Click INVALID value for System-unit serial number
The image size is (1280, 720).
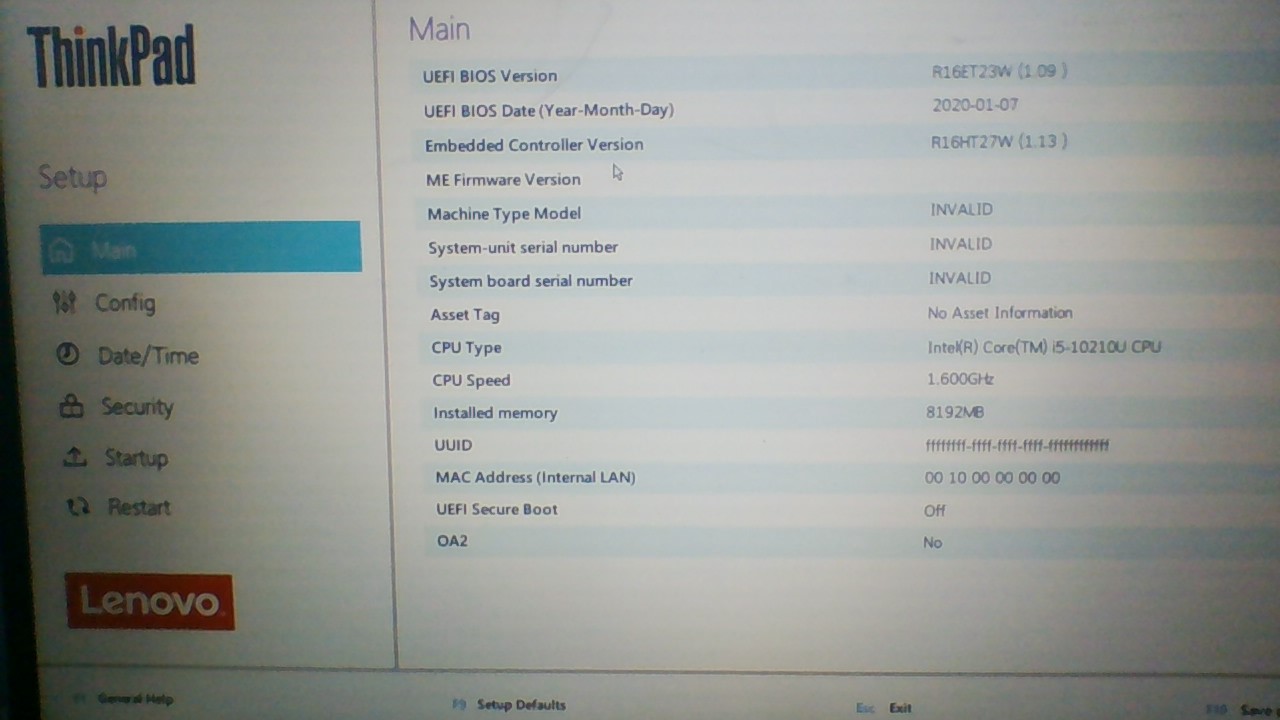(x=961, y=244)
